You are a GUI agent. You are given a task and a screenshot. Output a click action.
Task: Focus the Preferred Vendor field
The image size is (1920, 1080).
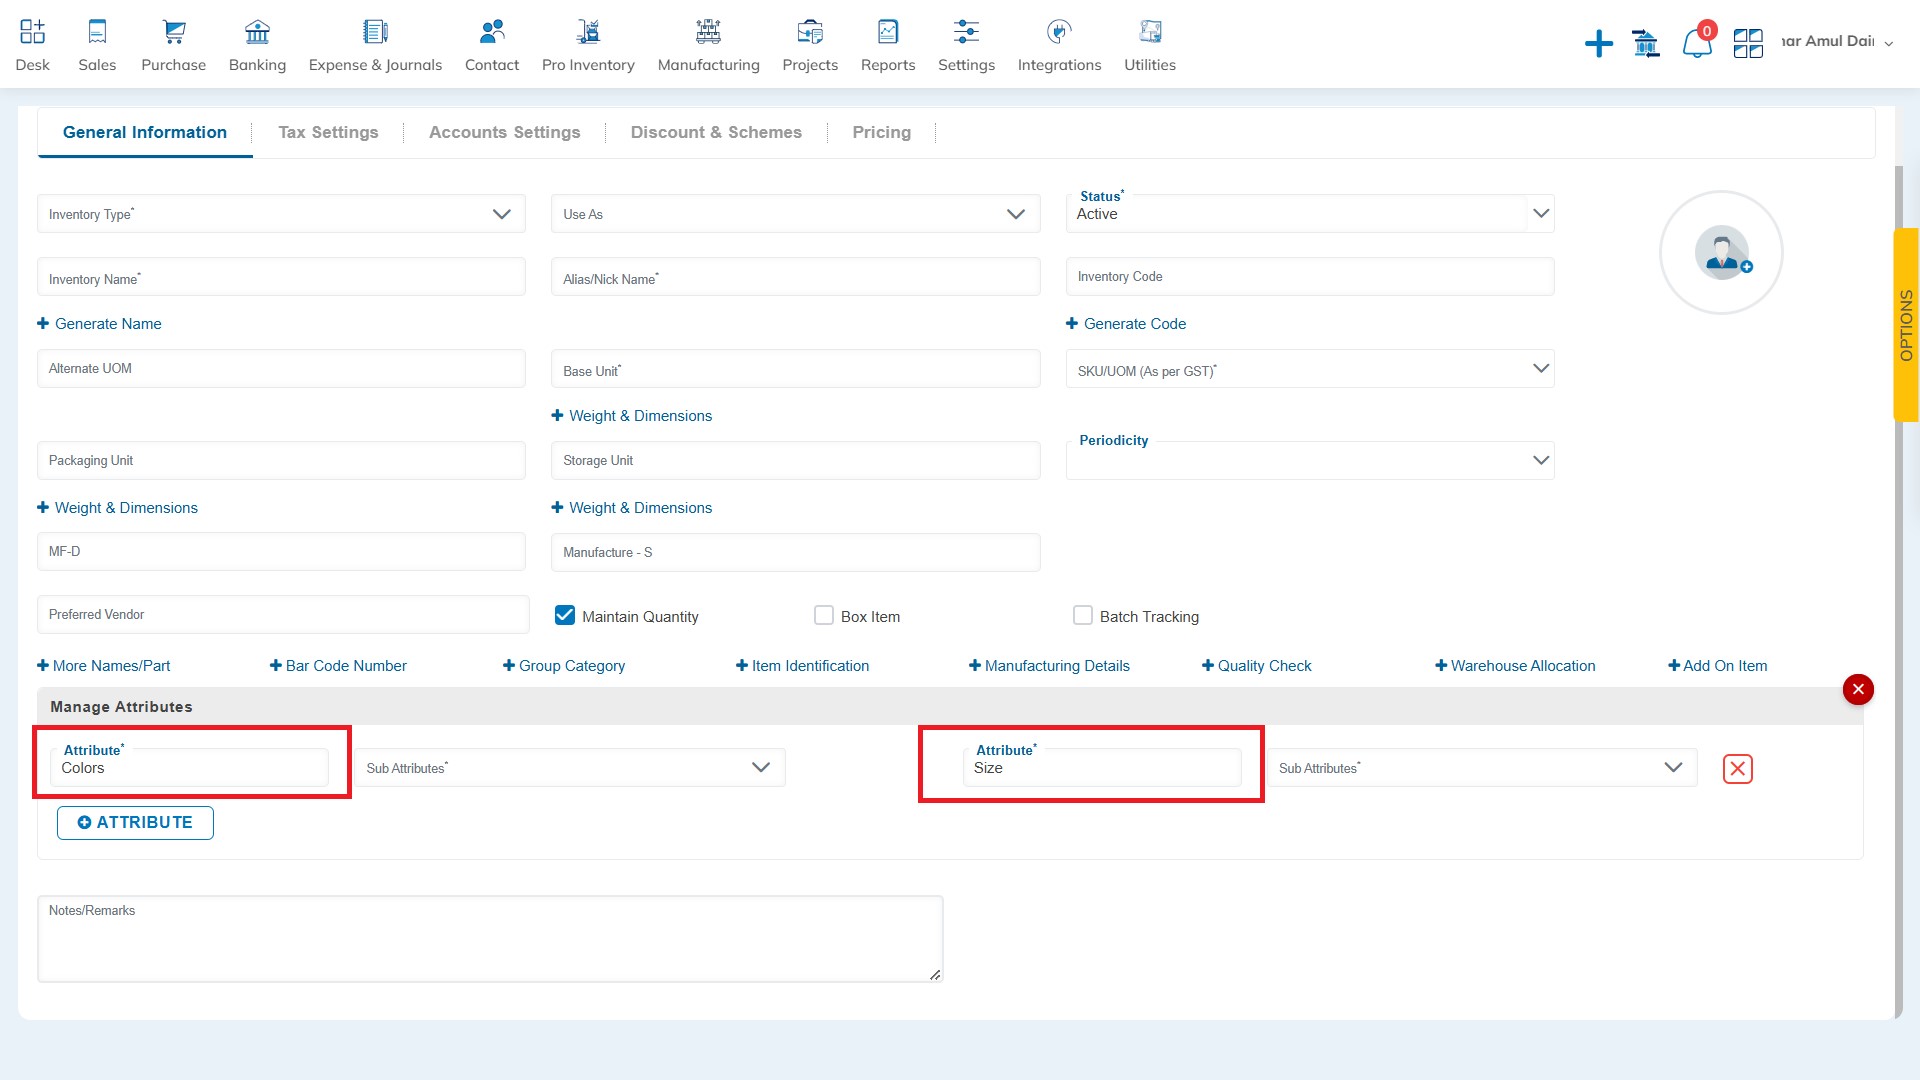[283, 615]
